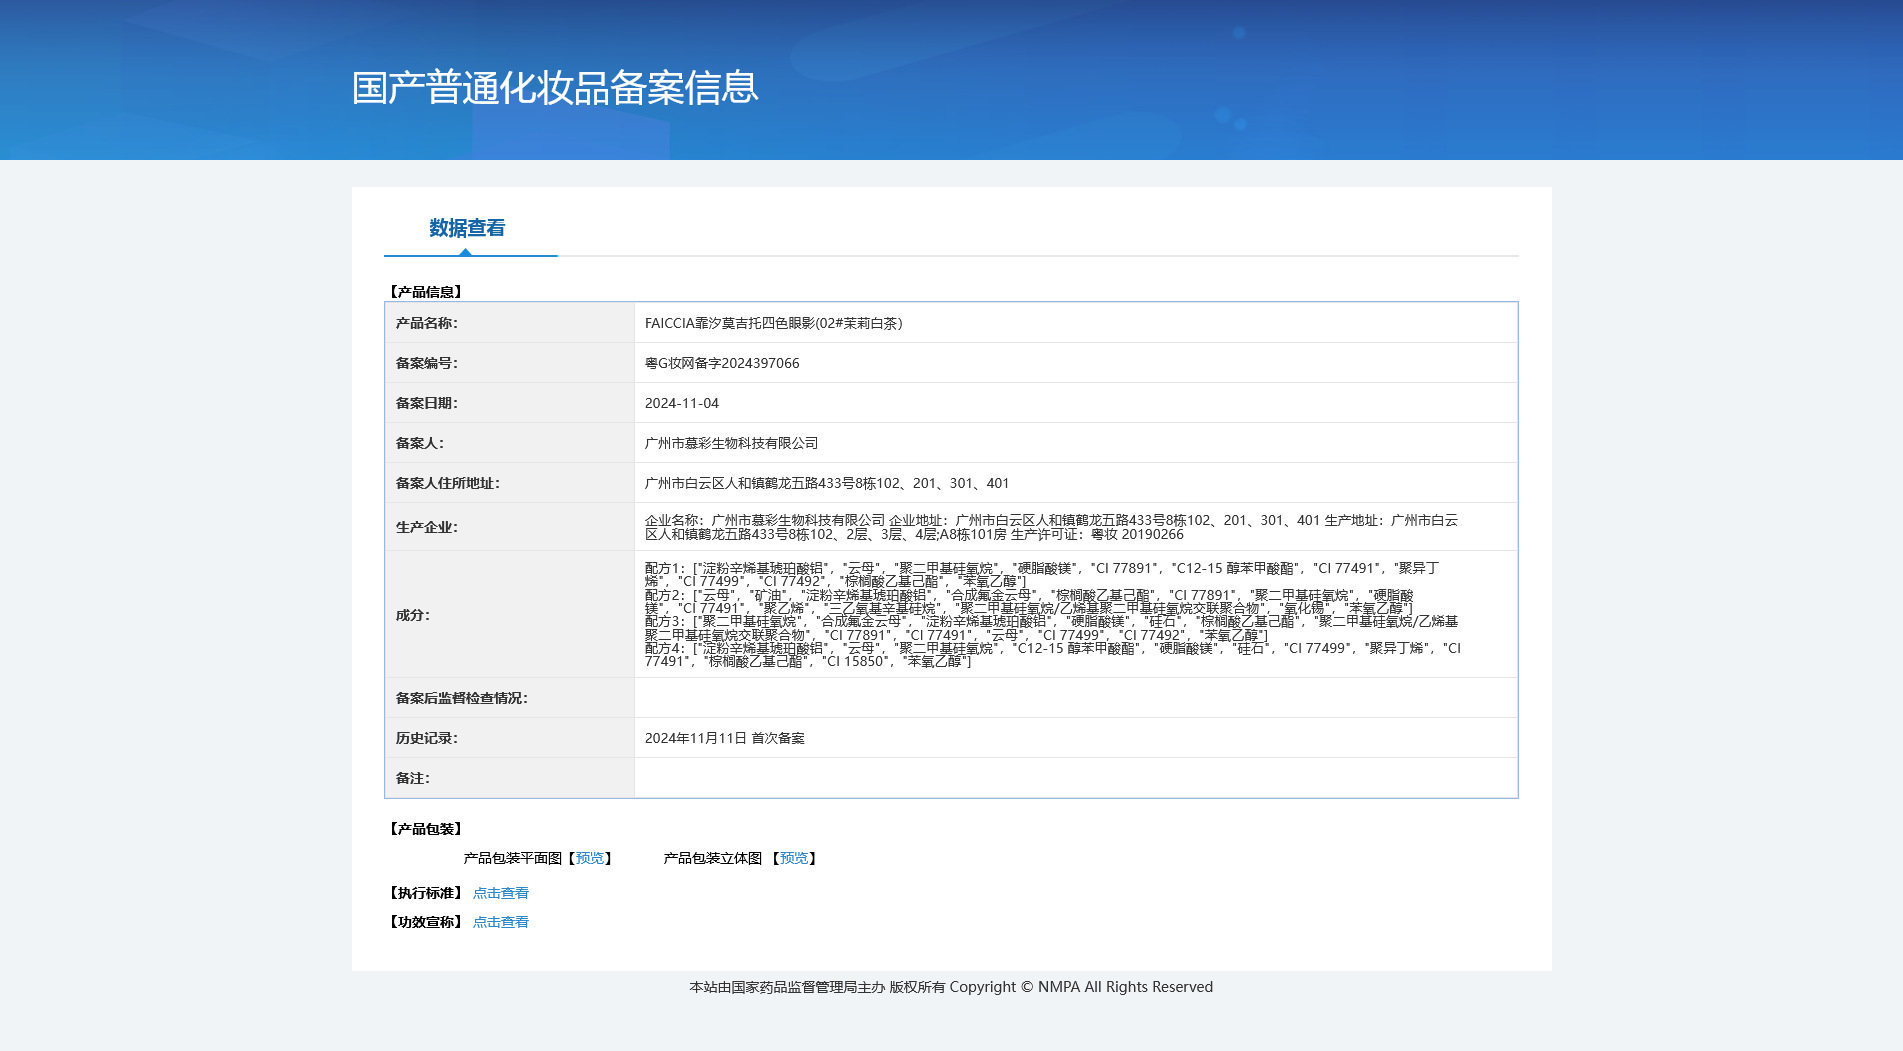Click the 产品信息 section heading
Screen dimensions: 1903x1051
(425, 292)
